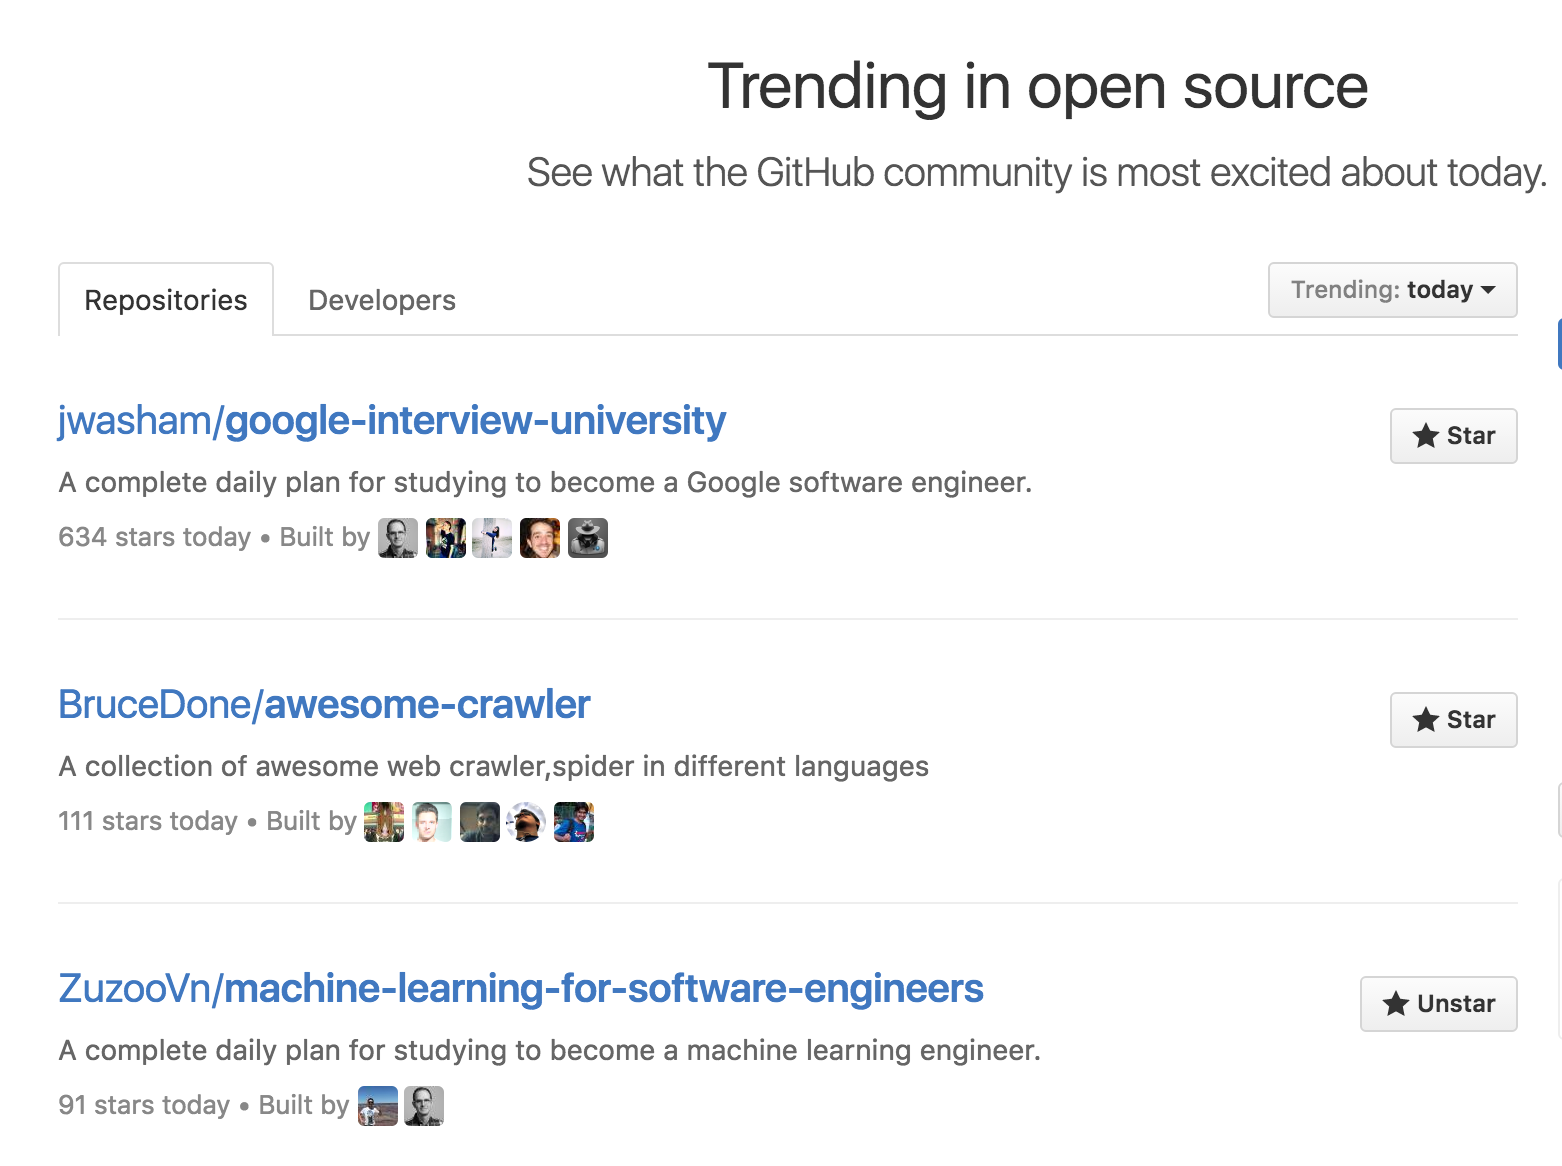Open the machine-learning-for-software-engineers repository
The height and width of the screenshot is (1166, 1562).
tap(520, 988)
